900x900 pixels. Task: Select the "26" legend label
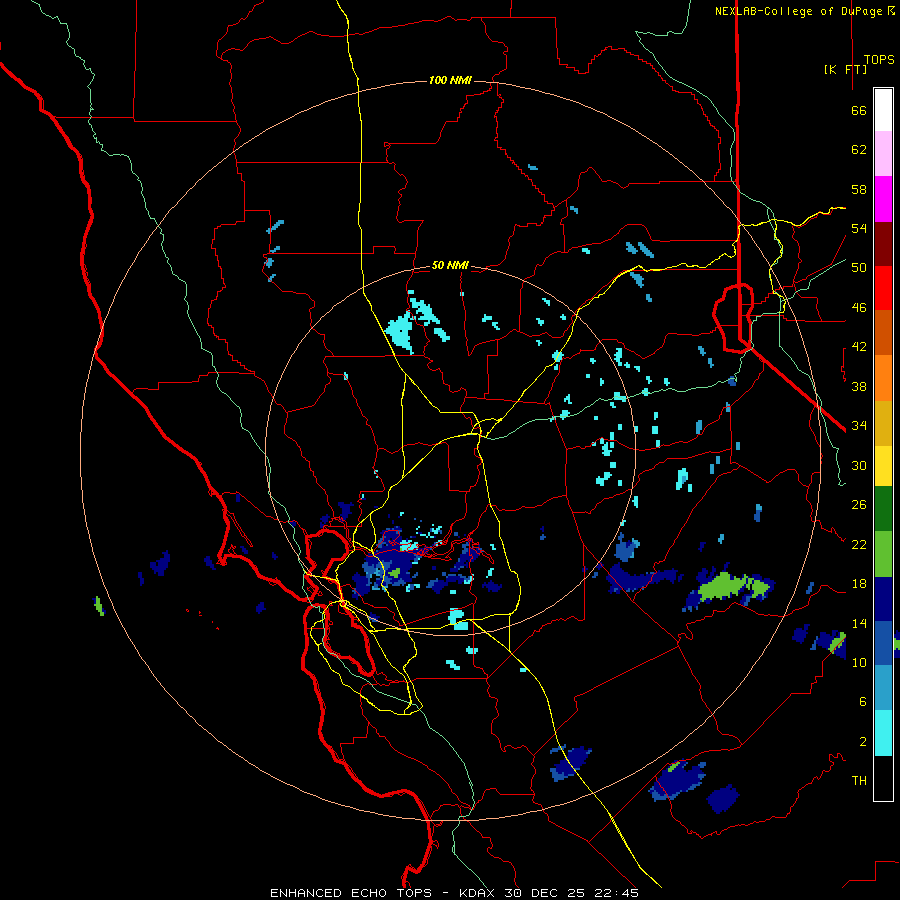coord(859,505)
